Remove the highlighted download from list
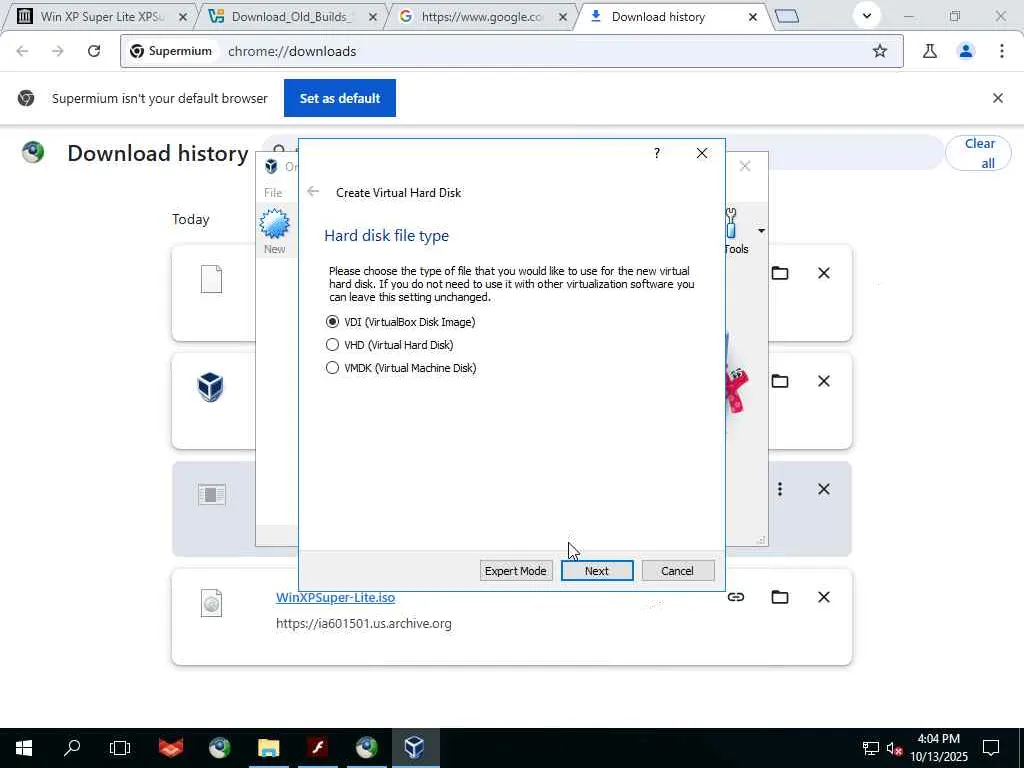1024x768 pixels. point(824,489)
